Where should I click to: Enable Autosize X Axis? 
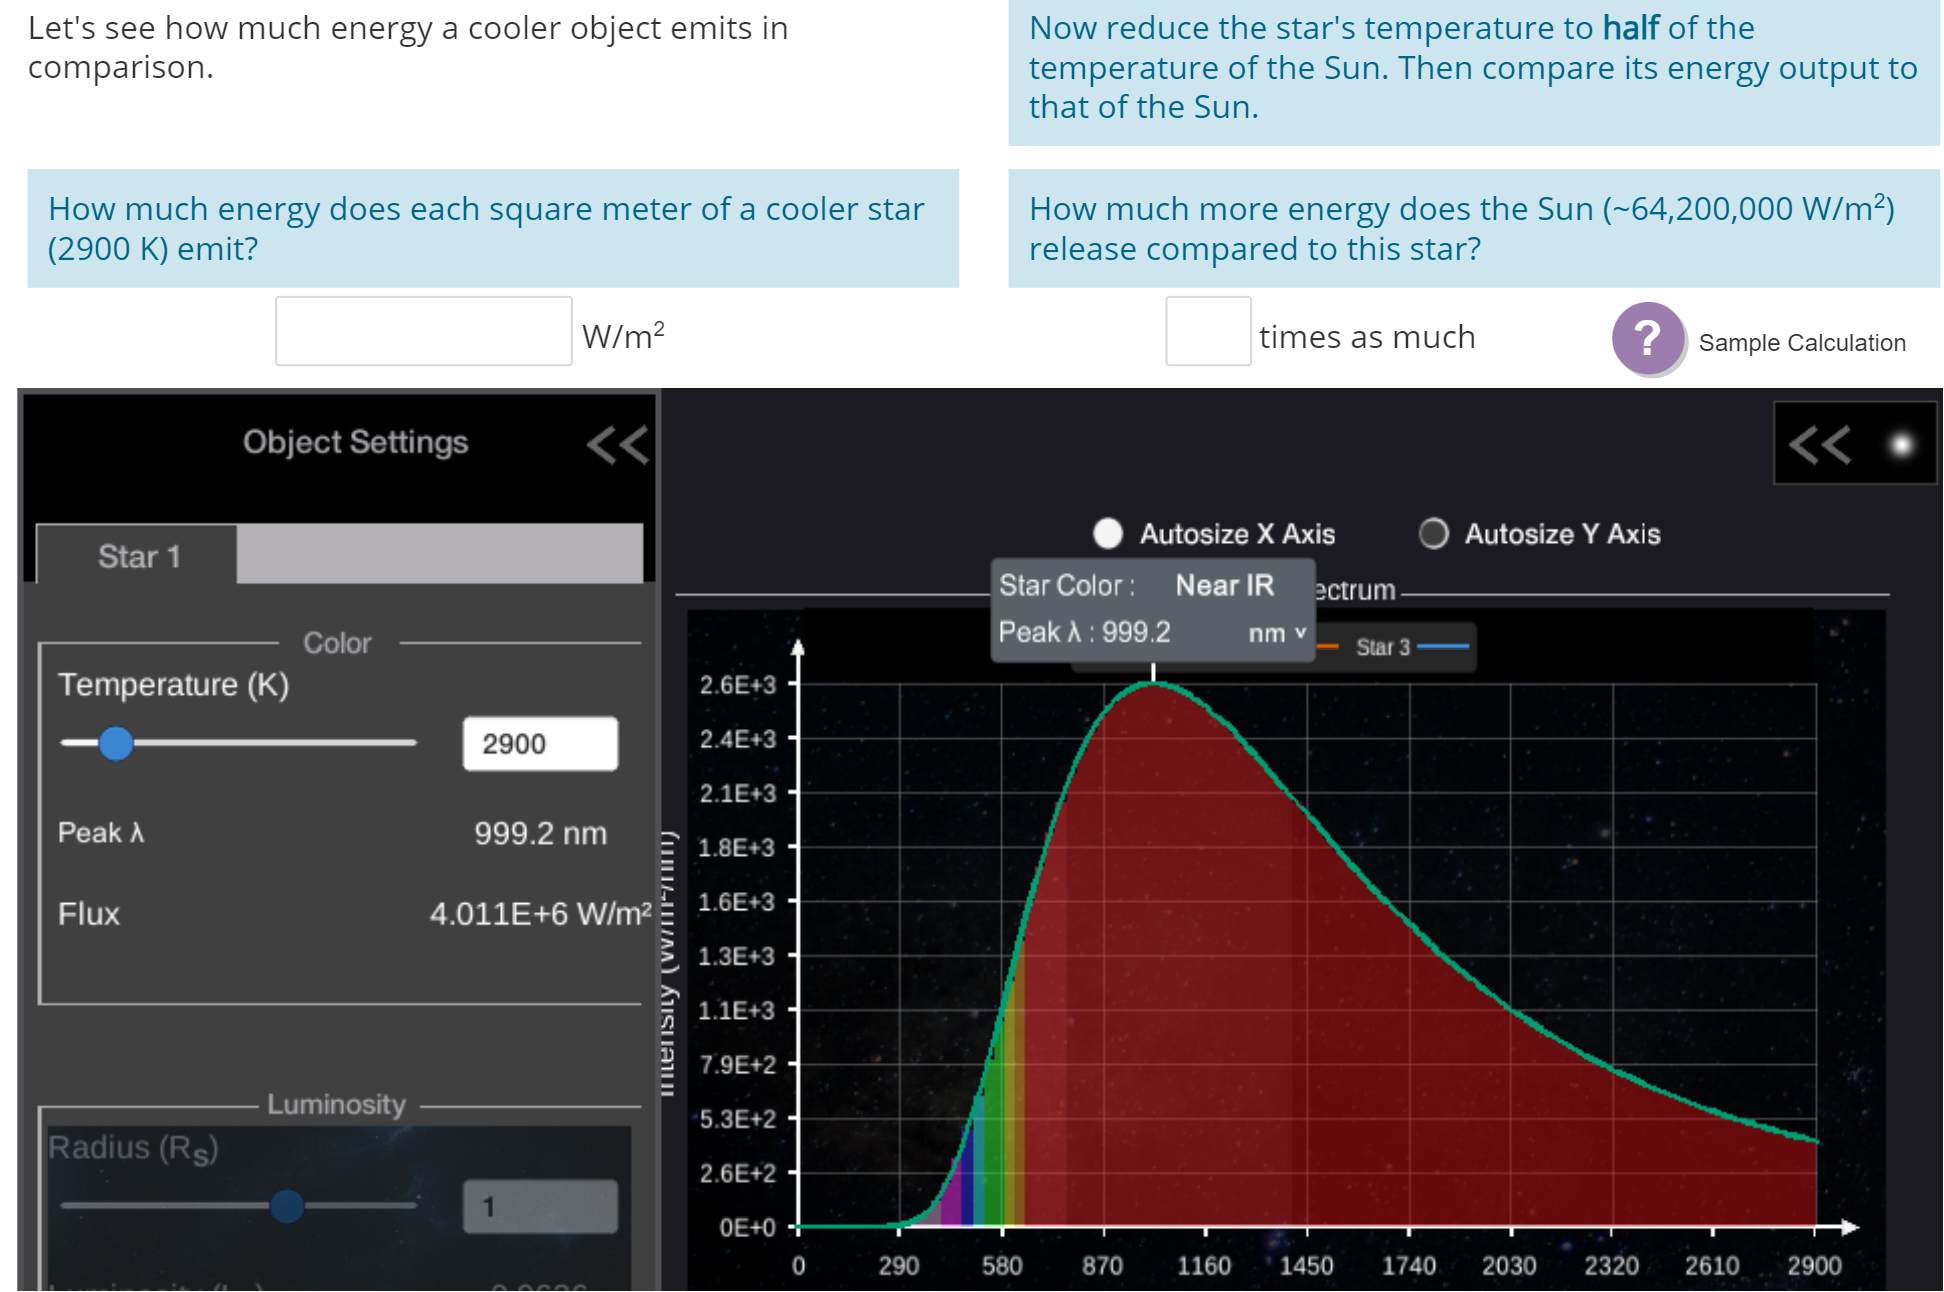tap(1107, 534)
